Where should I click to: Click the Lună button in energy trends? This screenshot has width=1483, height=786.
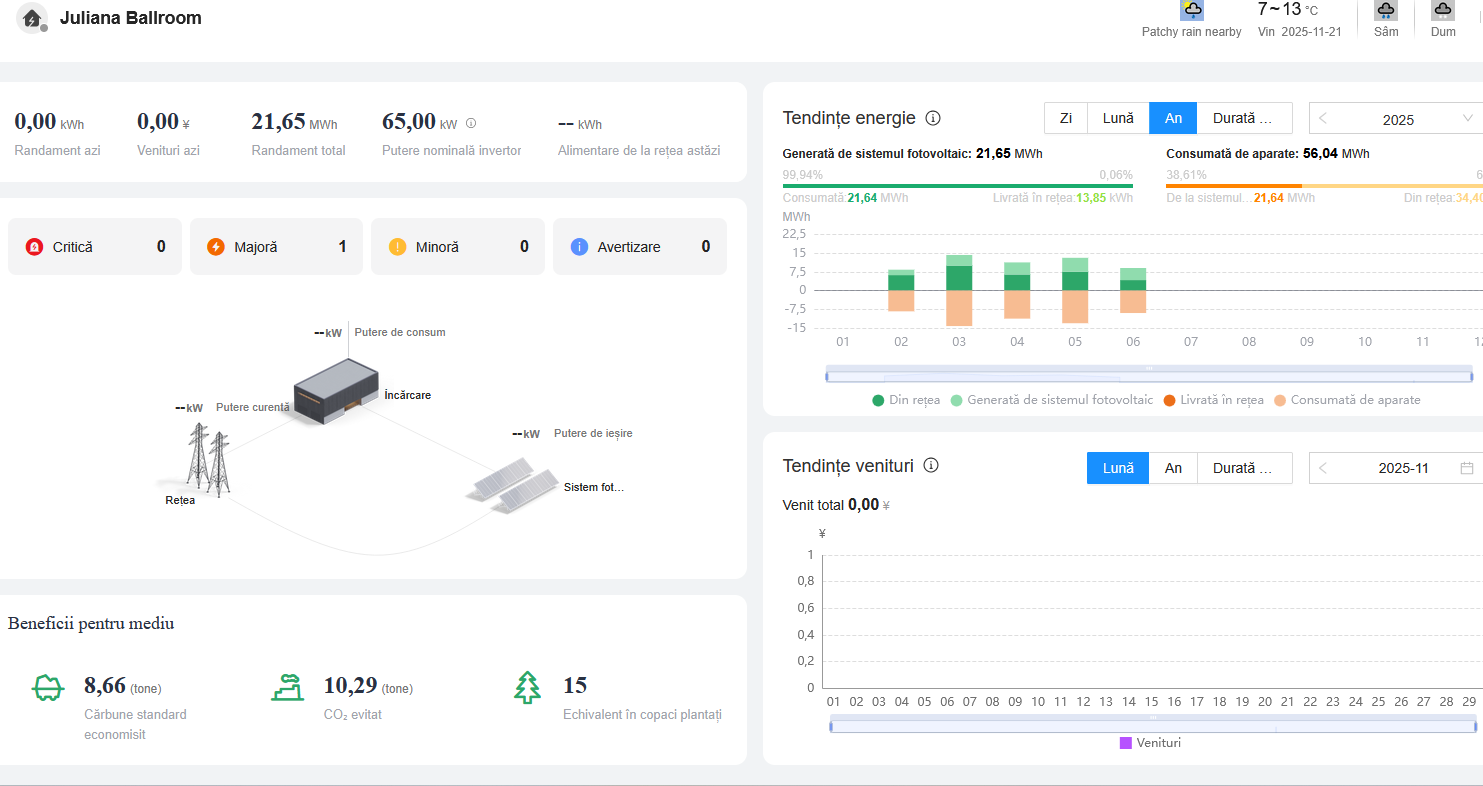1118,118
